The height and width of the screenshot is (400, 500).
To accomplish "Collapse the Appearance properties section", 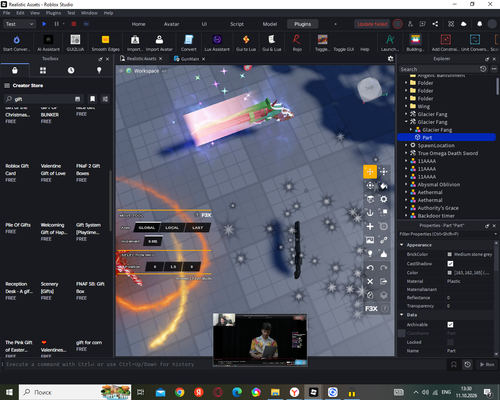I will click(402, 245).
